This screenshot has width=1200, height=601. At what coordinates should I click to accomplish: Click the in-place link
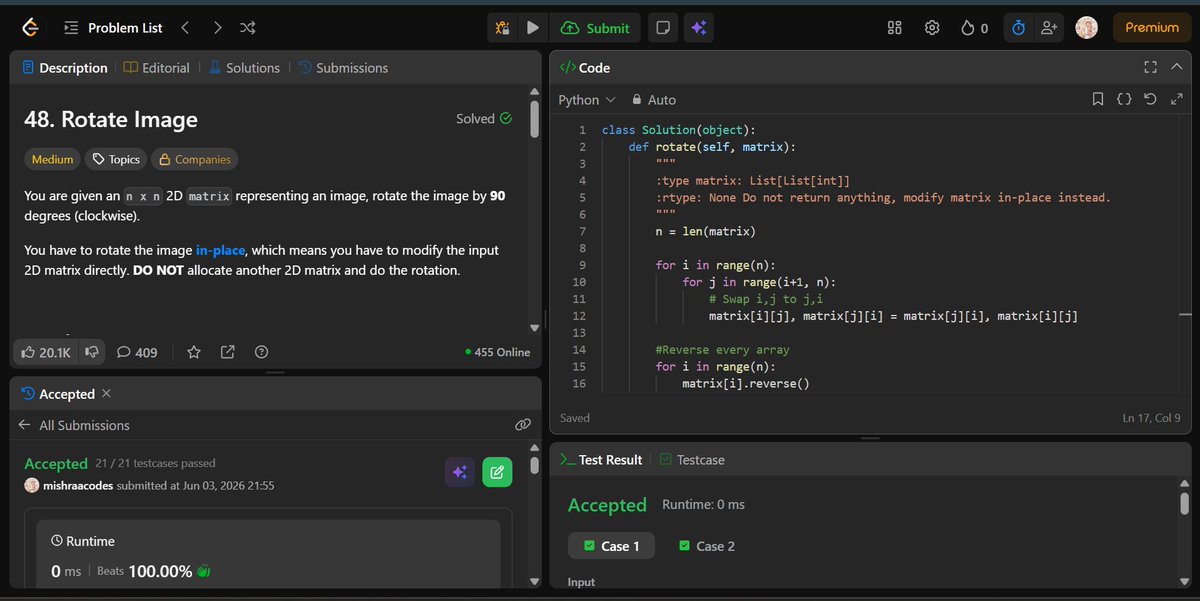pyautogui.click(x=221, y=250)
